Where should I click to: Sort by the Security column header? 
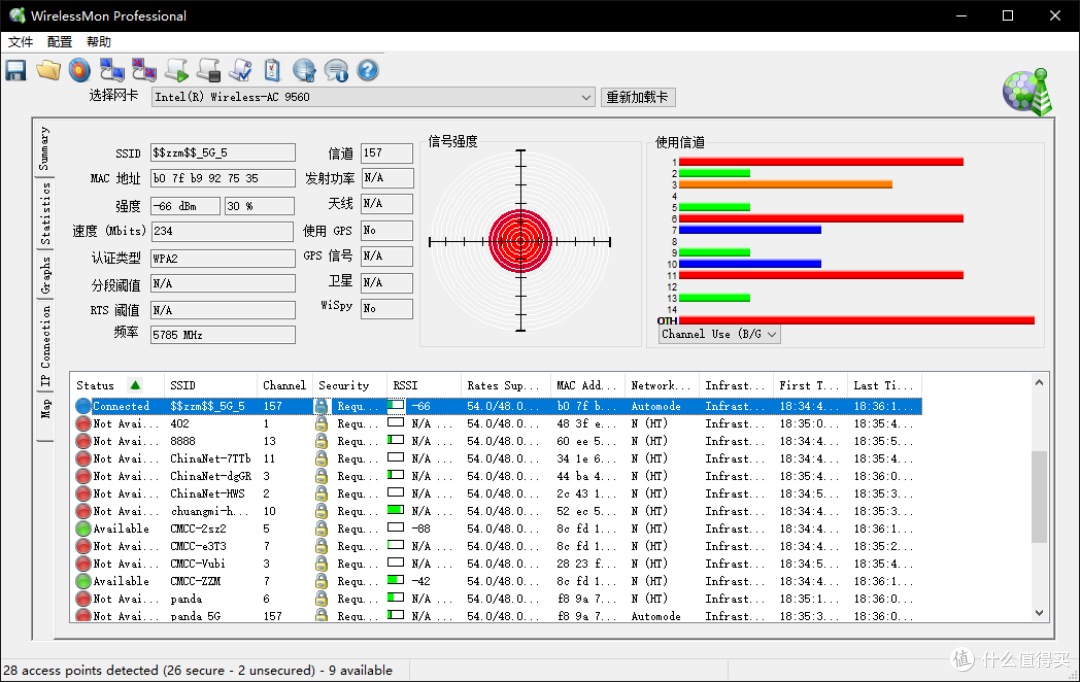coord(349,385)
